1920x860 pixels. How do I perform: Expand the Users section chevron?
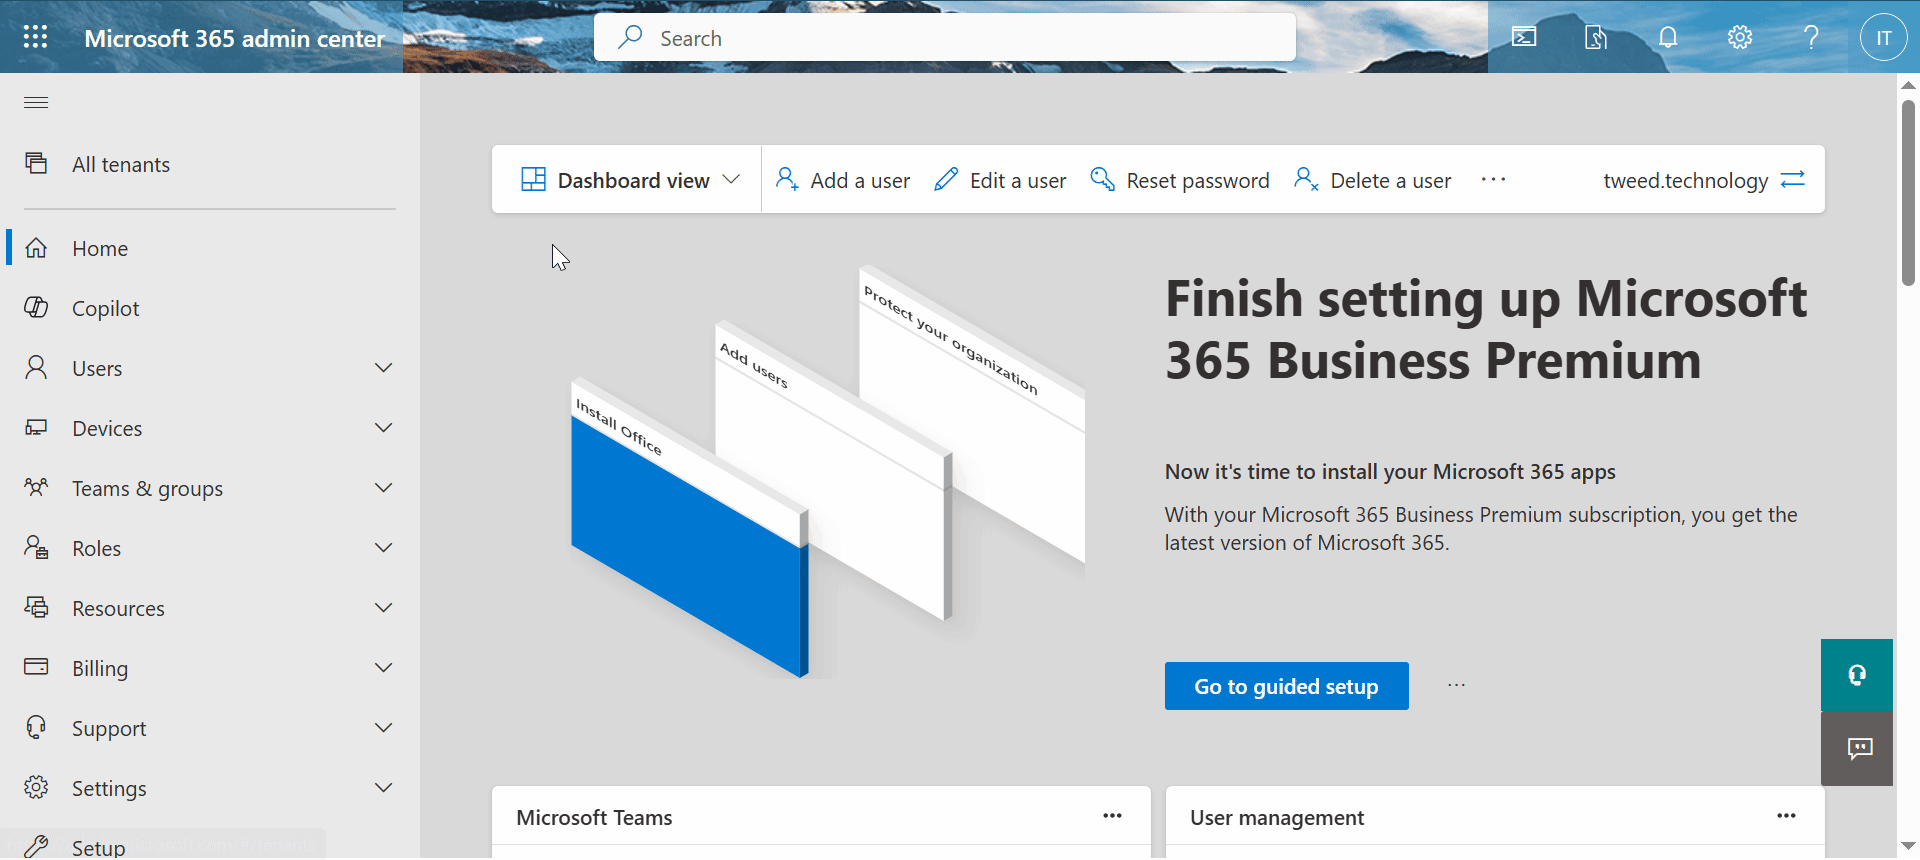pyautogui.click(x=383, y=367)
